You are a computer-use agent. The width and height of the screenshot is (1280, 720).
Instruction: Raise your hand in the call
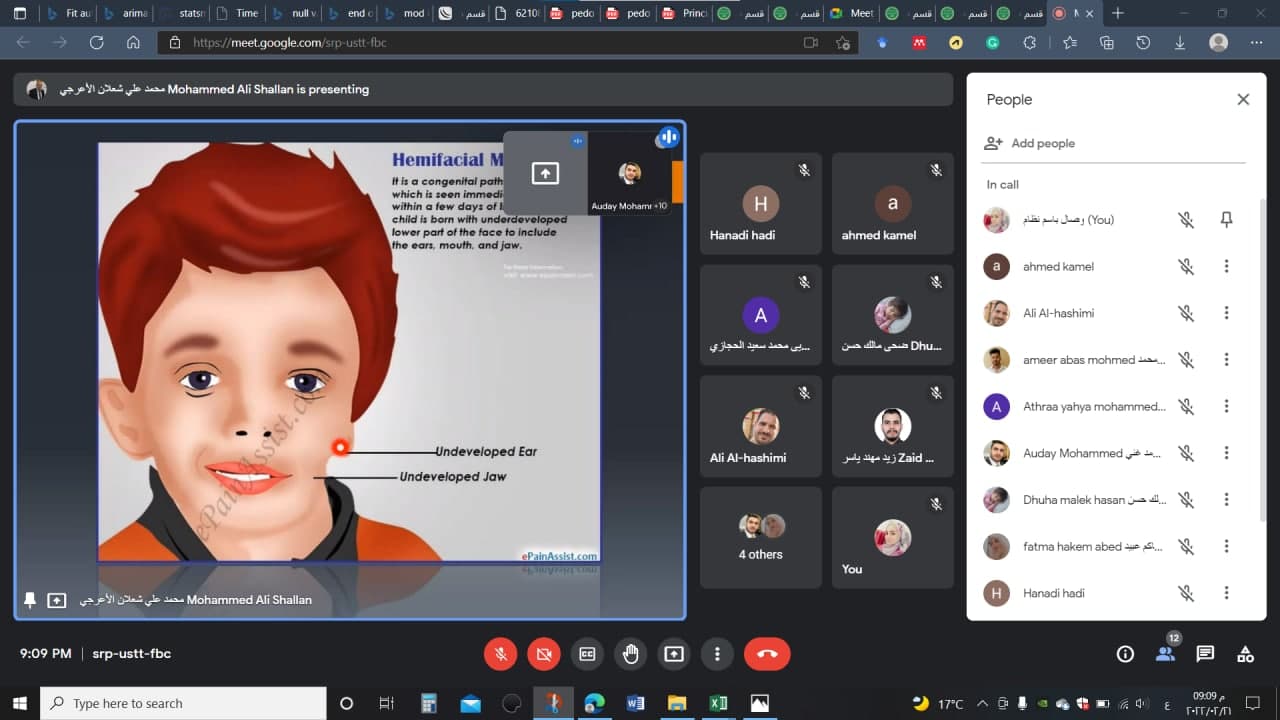click(630, 653)
